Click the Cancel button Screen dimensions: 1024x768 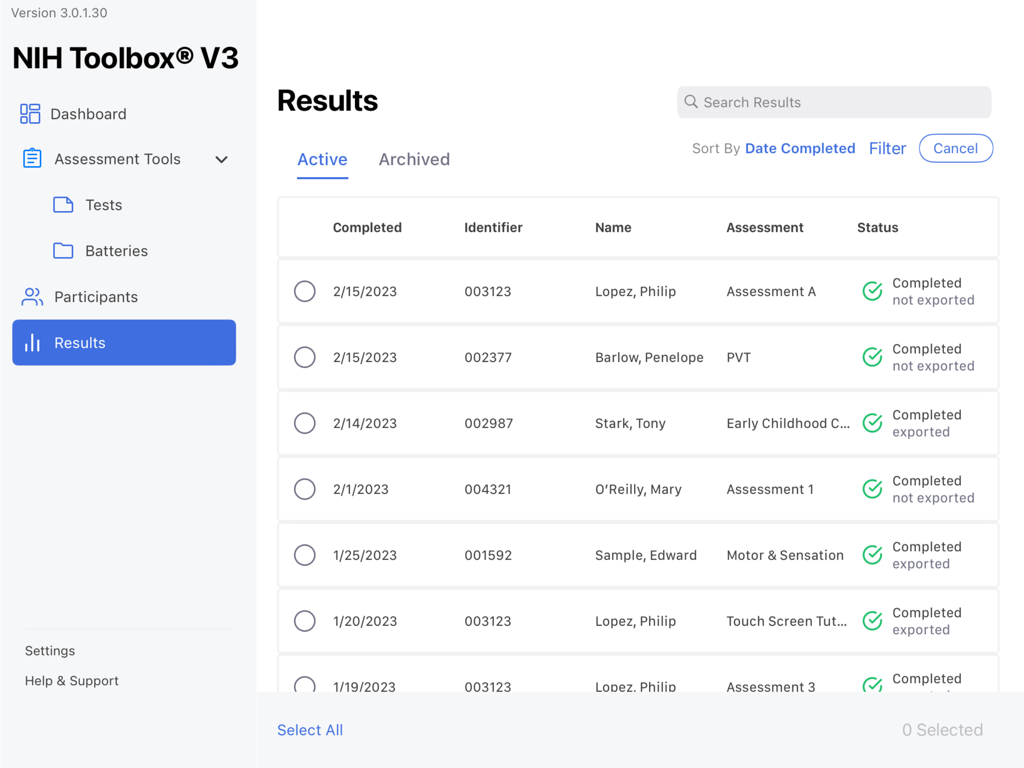click(956, 148)
